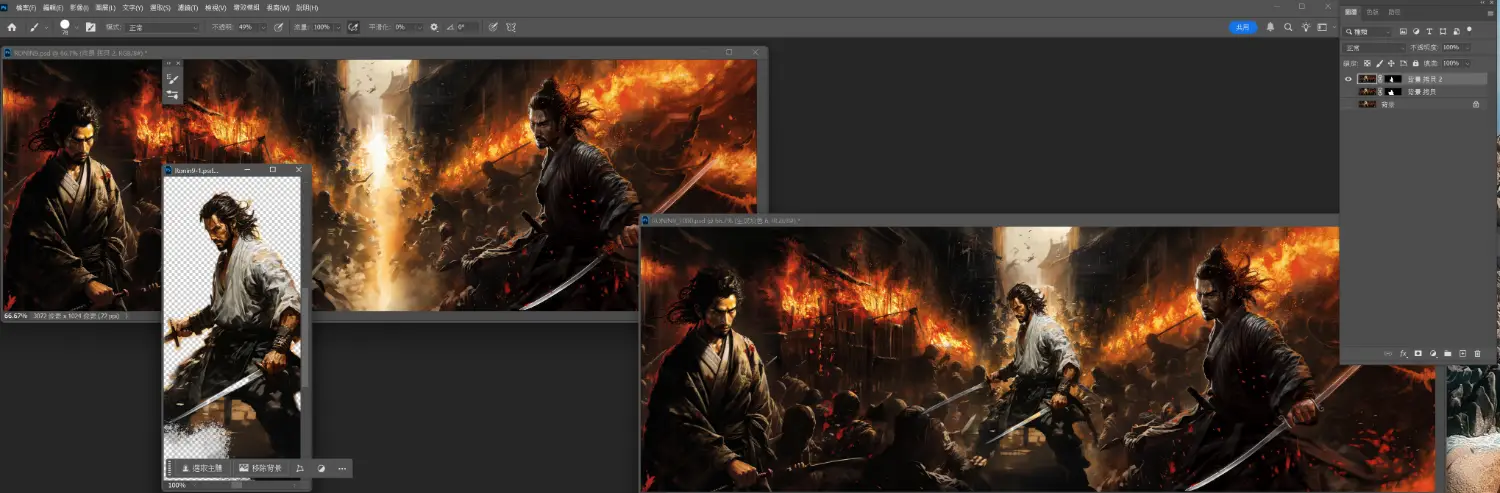
Task: Click the notifications bell icon
Action: tap(1271, 27)
